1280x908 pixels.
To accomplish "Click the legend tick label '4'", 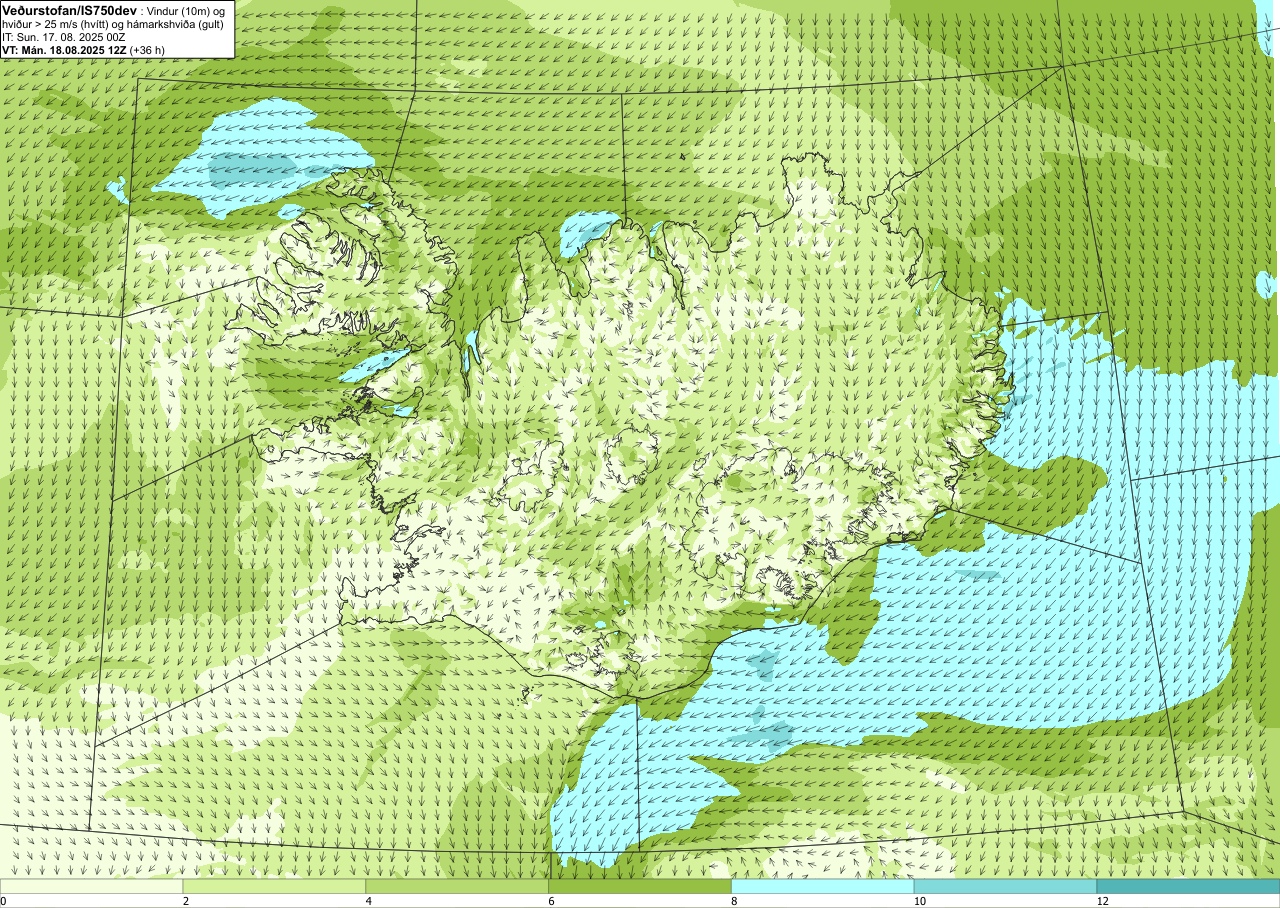I will coord(369,901).
